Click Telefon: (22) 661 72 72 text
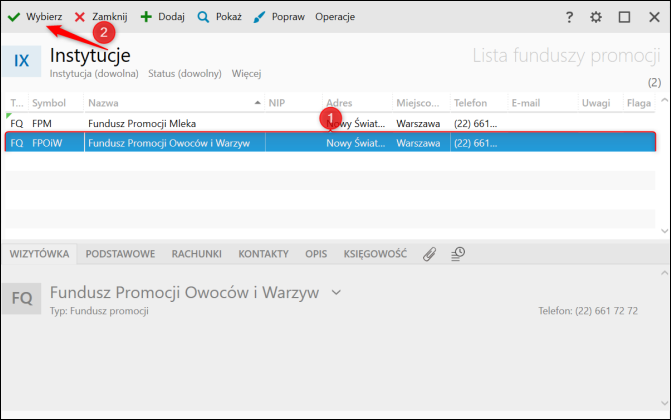 pyautogui.click(x=588, y=311)
